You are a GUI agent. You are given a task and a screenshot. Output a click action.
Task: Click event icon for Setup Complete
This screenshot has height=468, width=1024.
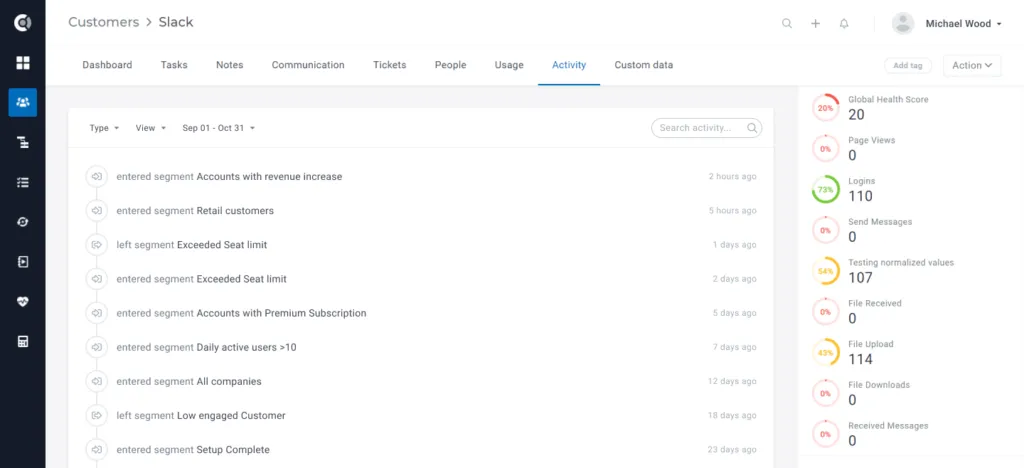(97, 450)
